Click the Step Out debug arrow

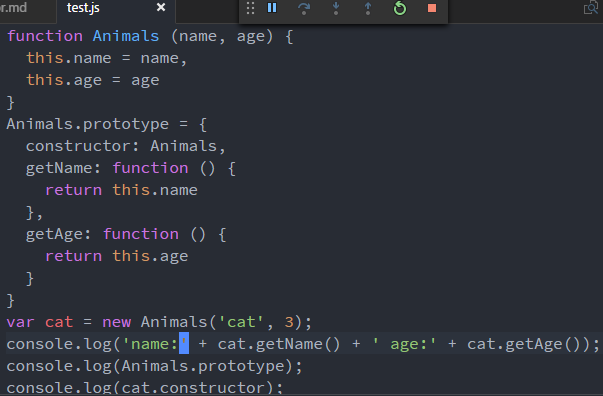point(368,8)
